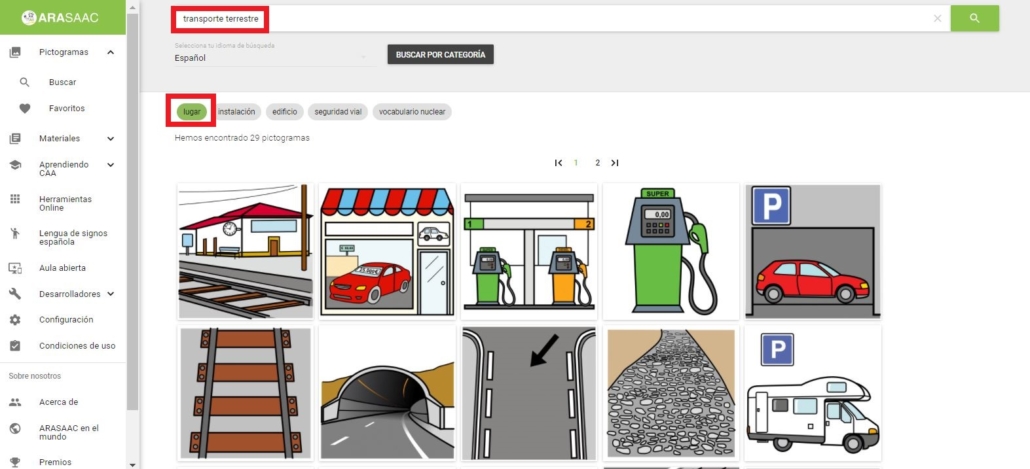Click the Condiciones de uso checkbox icon
Viewport: 1030px width, 469px height.
point(15,346)
